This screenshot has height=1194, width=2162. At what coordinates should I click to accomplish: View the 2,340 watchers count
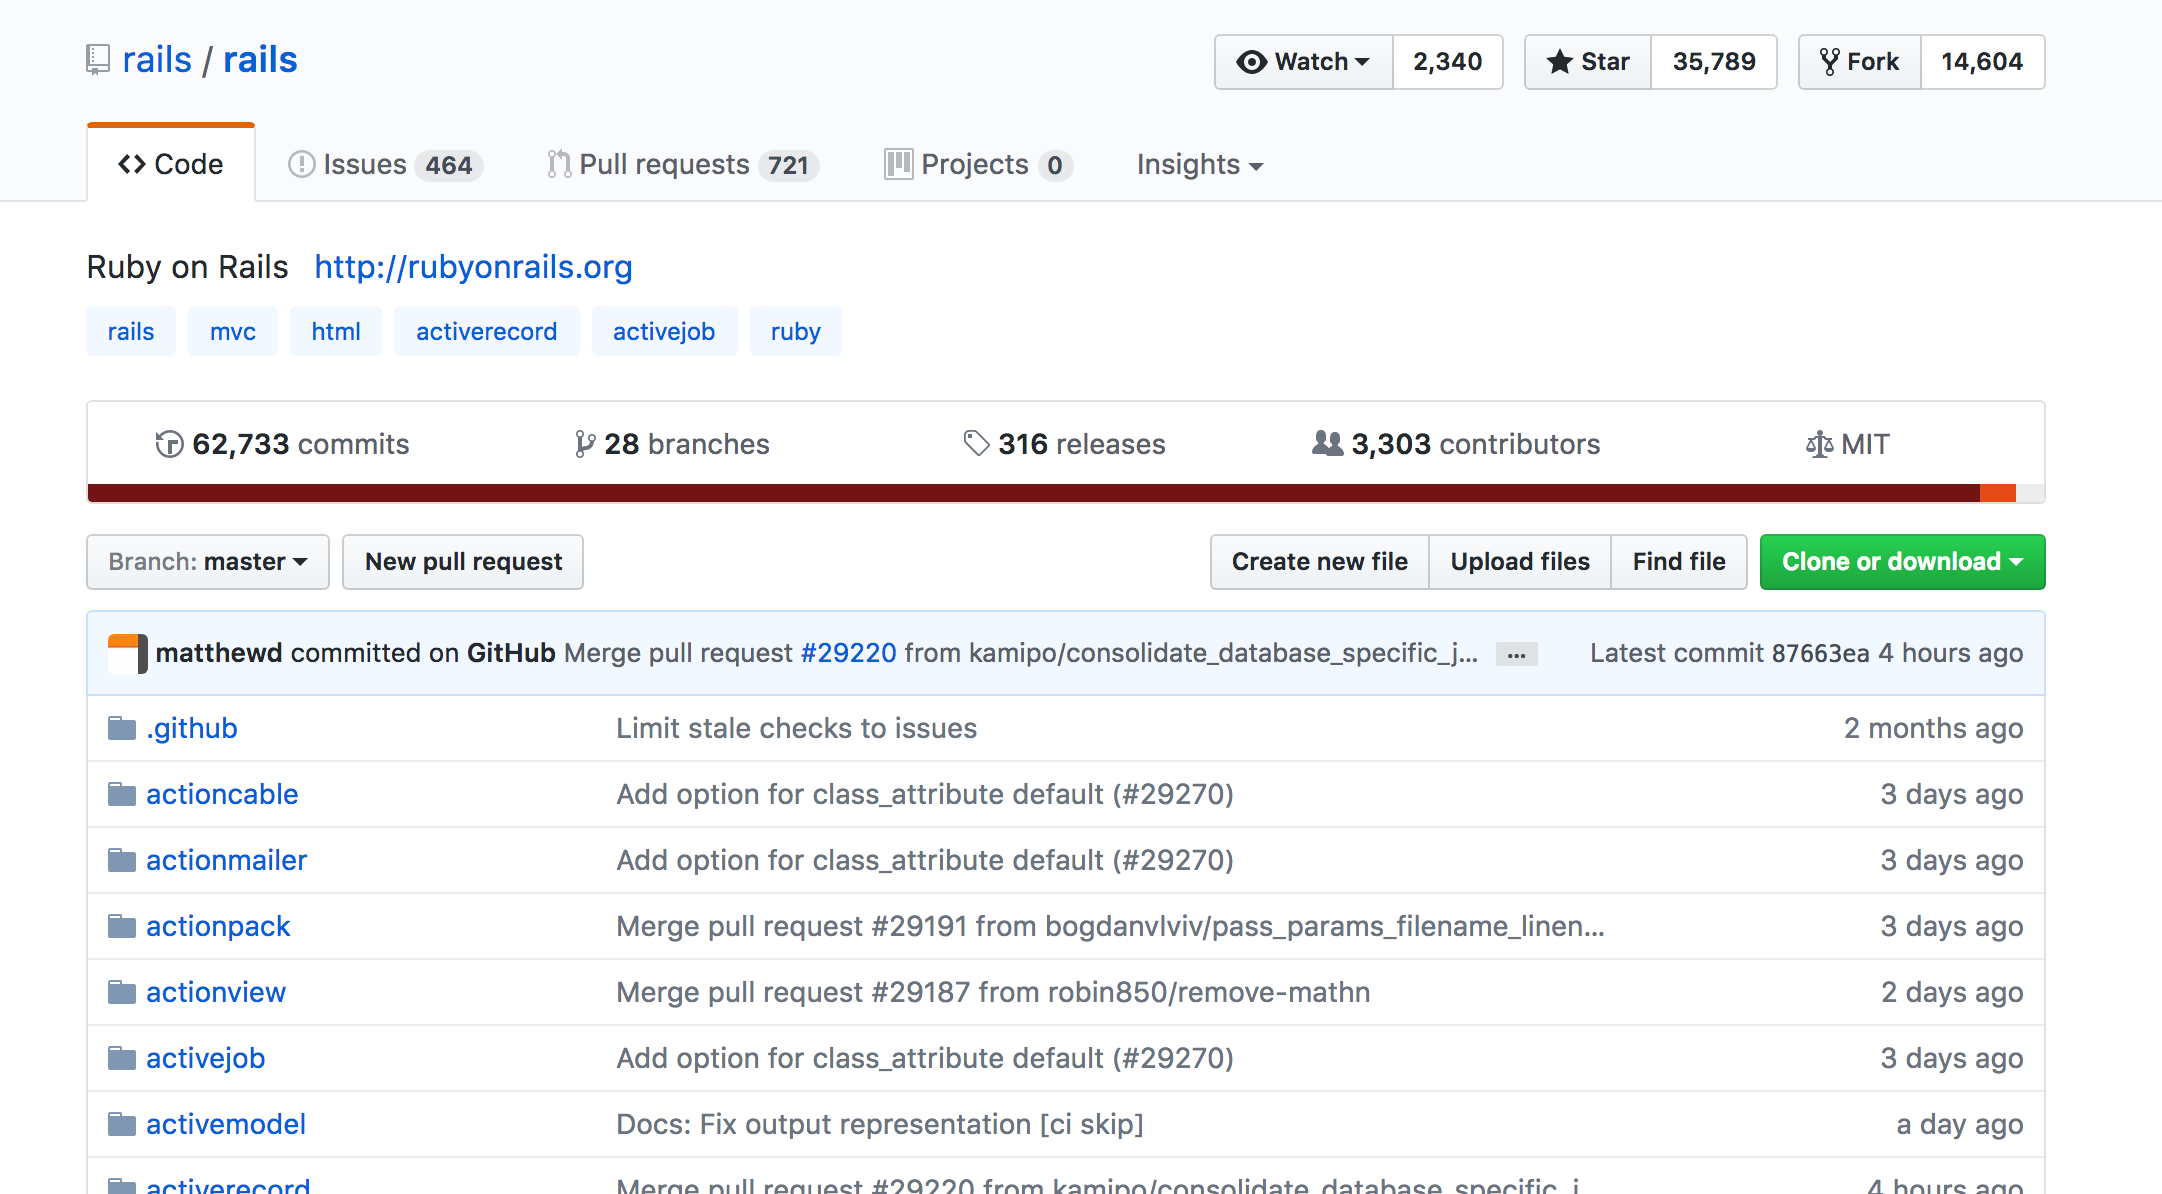point(1448,62)
